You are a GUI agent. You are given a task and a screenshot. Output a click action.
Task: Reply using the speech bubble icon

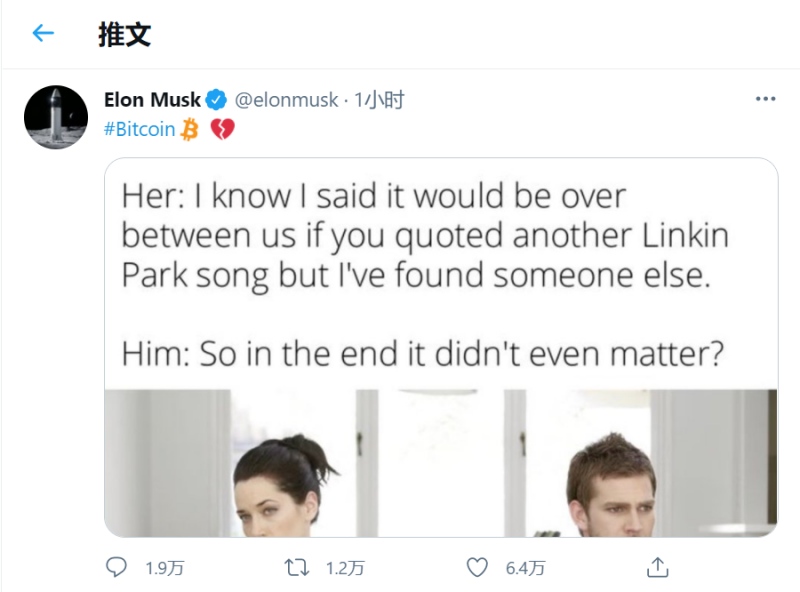coord(116,567)
